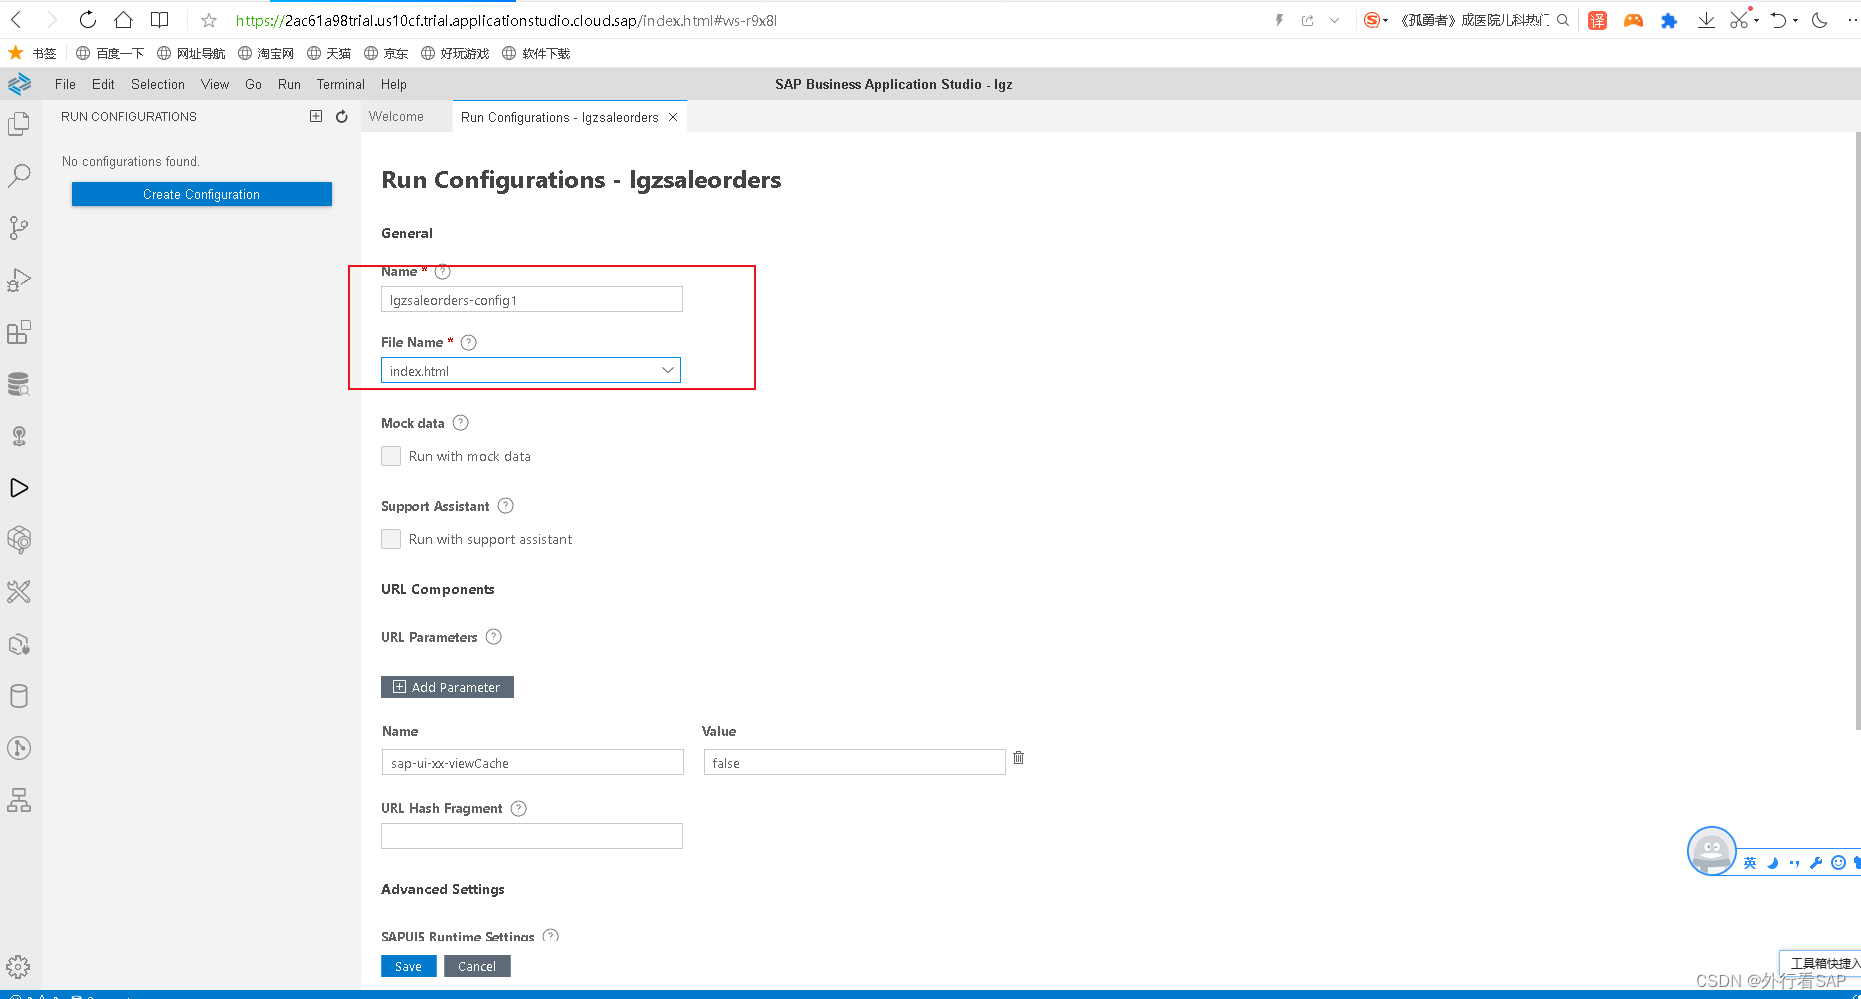This screenshot has width=1861, height=999.
Task: Open the 淘宝网 bookmark
Action: pyautogui.click(x=266, y=53)
